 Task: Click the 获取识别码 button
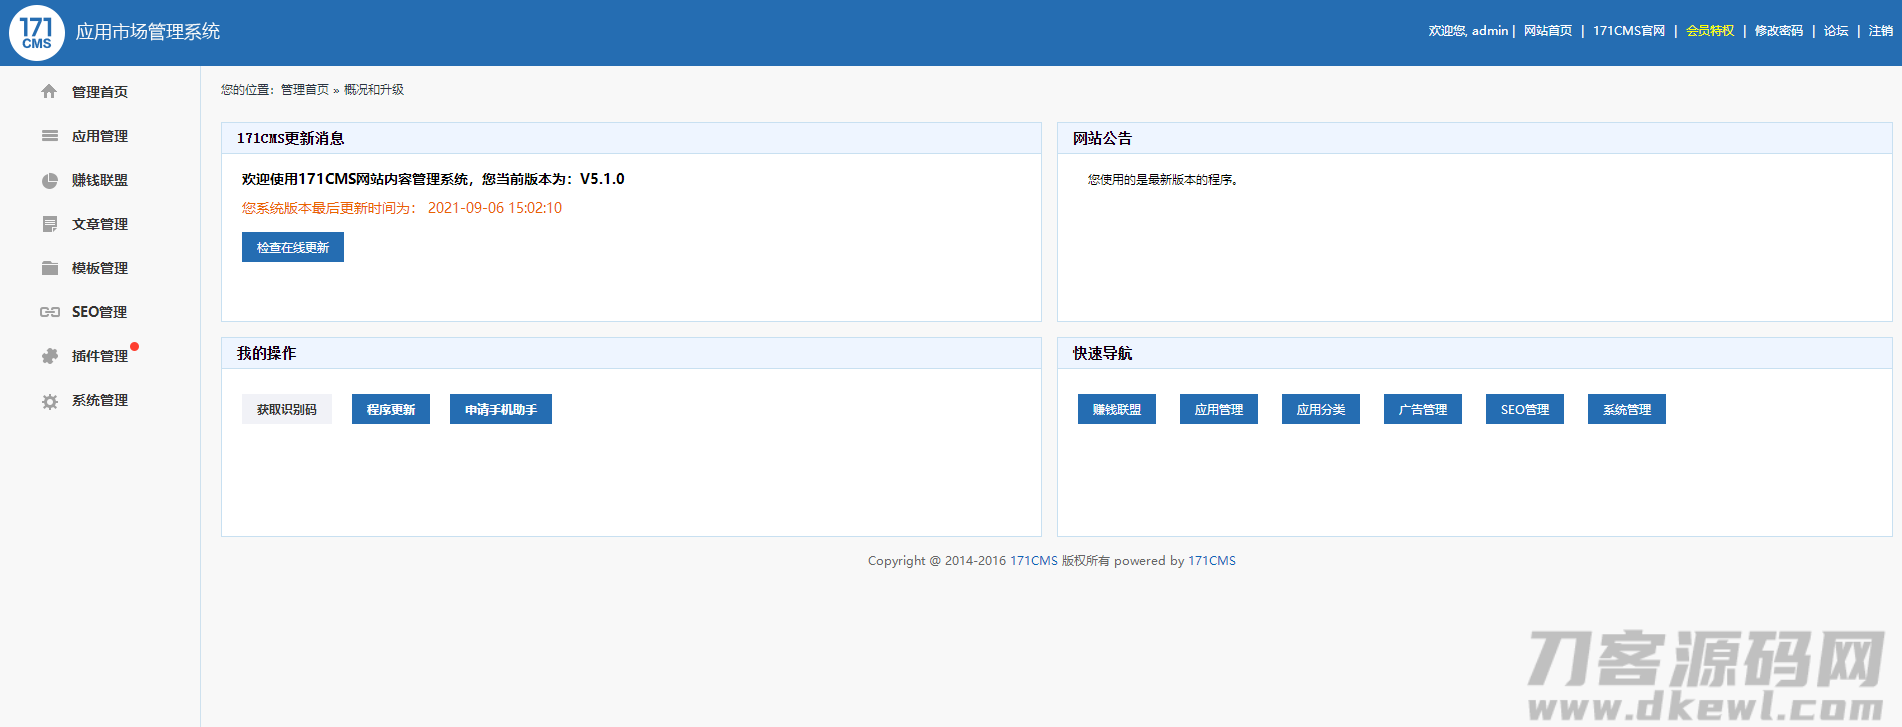click(x=286, y=409)
